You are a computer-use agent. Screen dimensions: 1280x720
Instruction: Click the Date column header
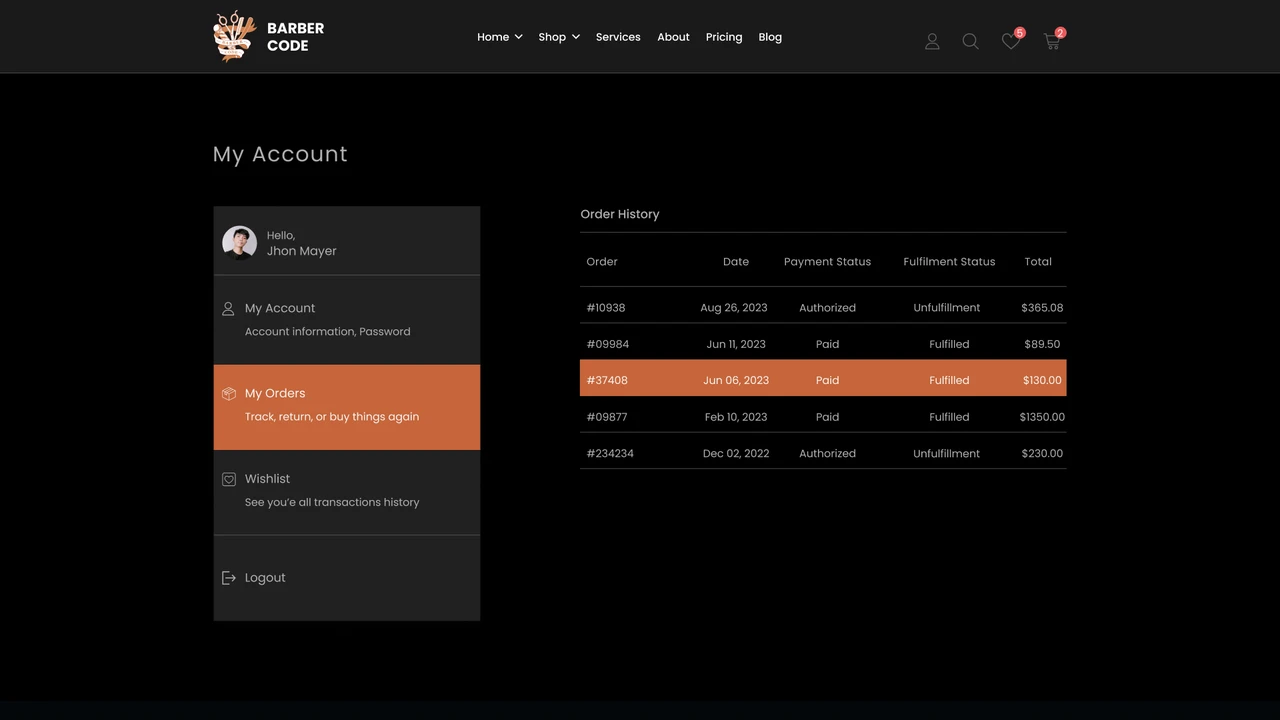point(736,262)
